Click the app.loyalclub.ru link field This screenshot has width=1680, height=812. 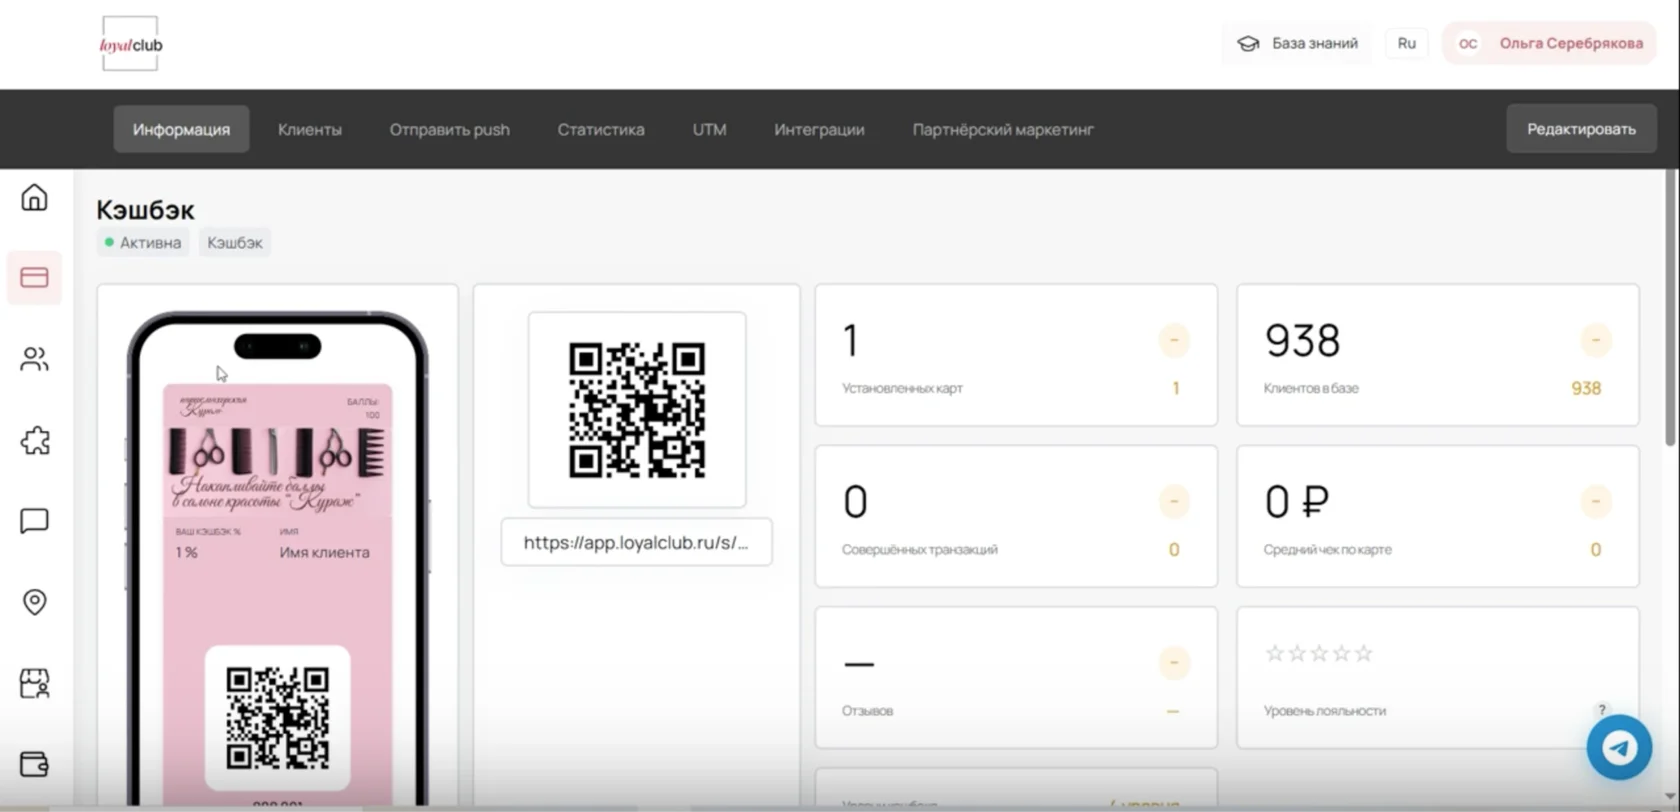pos(636,542)
